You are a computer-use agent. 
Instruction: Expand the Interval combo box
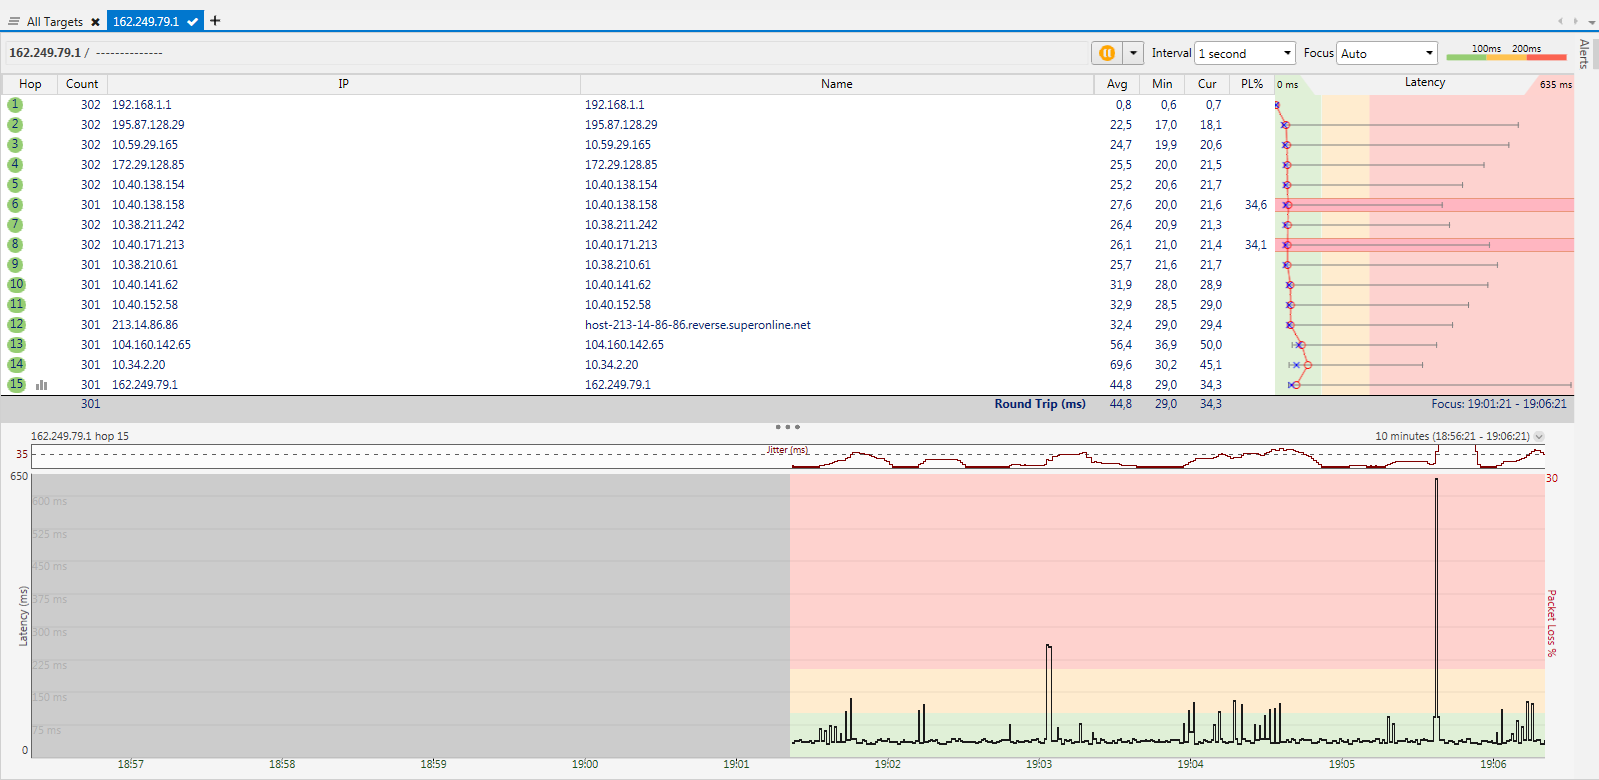click(1286, 53)
